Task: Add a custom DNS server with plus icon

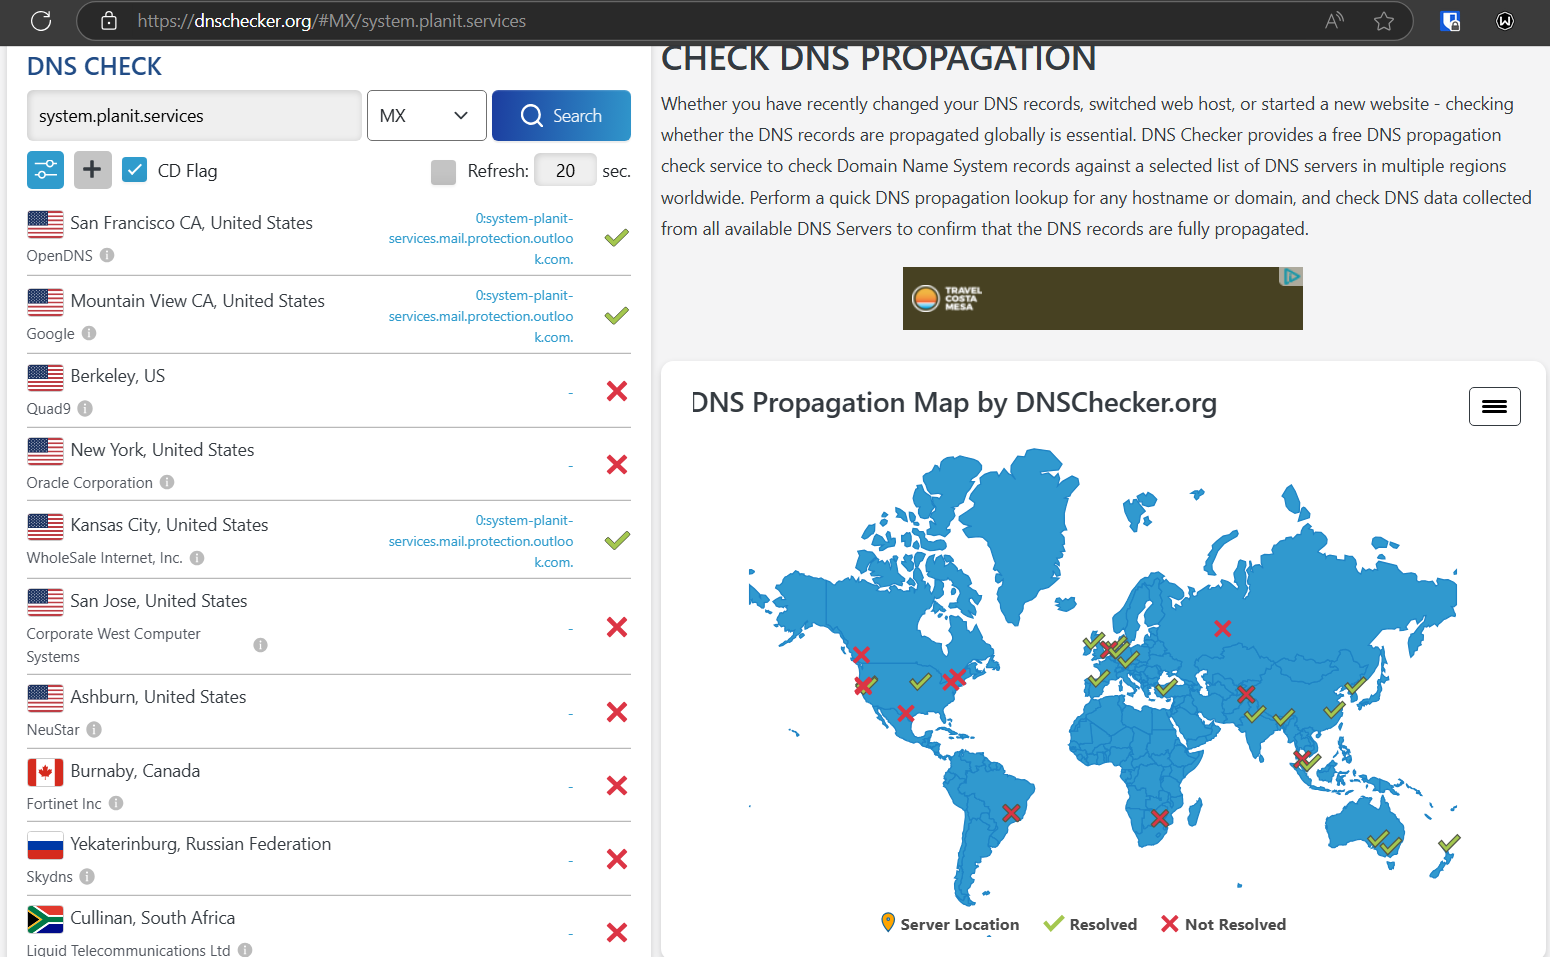Action: 92,170
